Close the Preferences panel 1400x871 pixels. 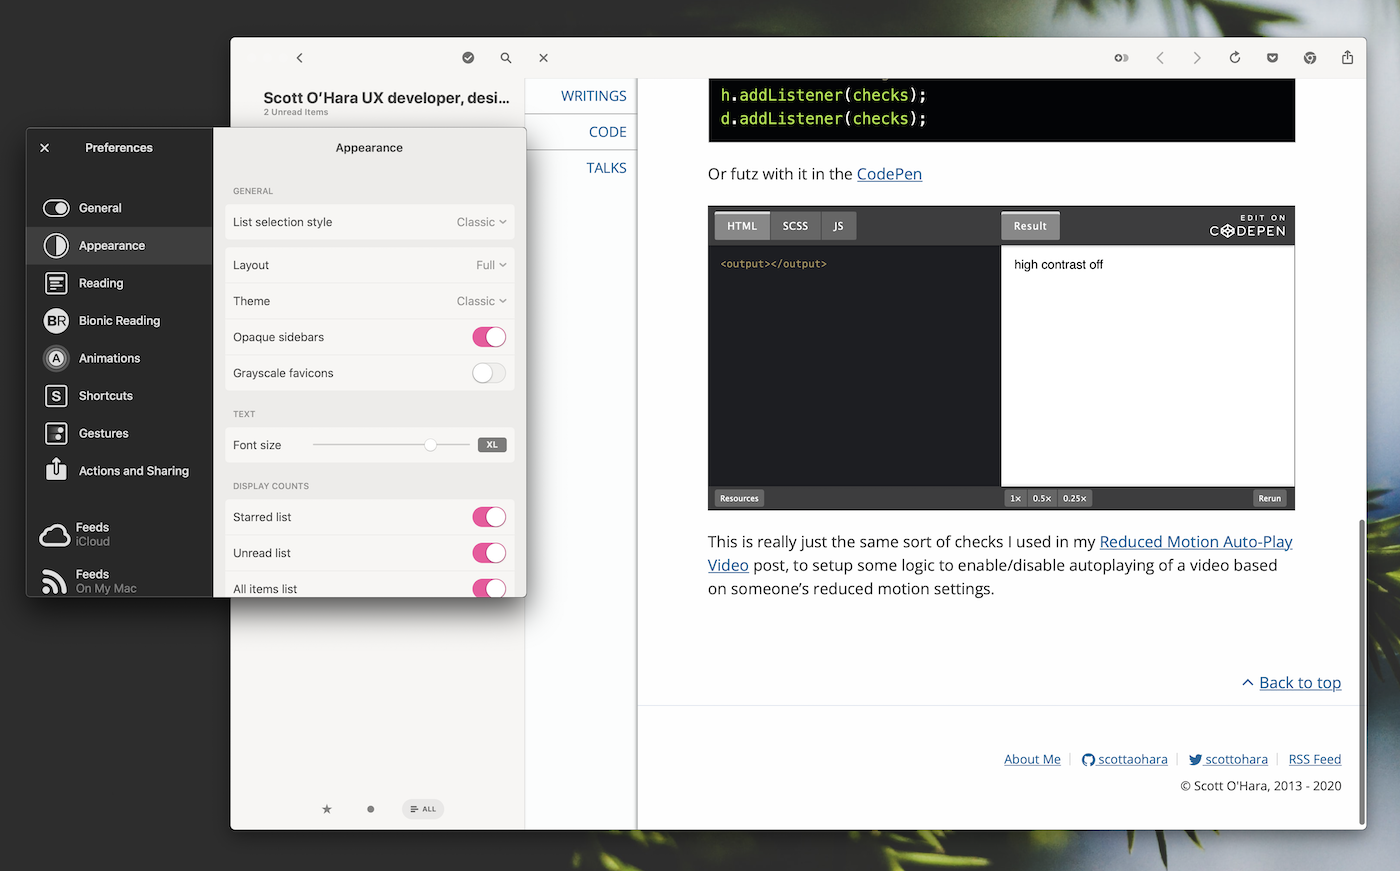(44, 148)
